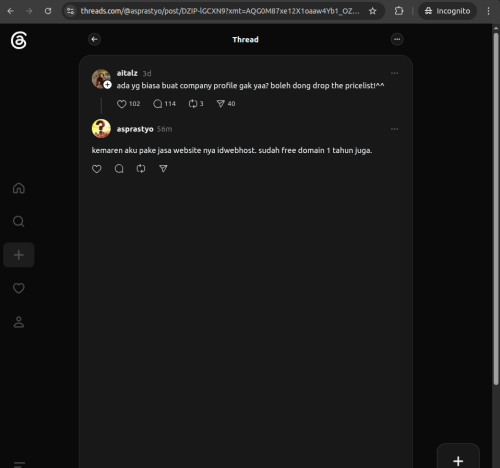Viewport: 500px width, 468px height.
Task: Open the Home feed from the sidebar
Action: [19, 188]
